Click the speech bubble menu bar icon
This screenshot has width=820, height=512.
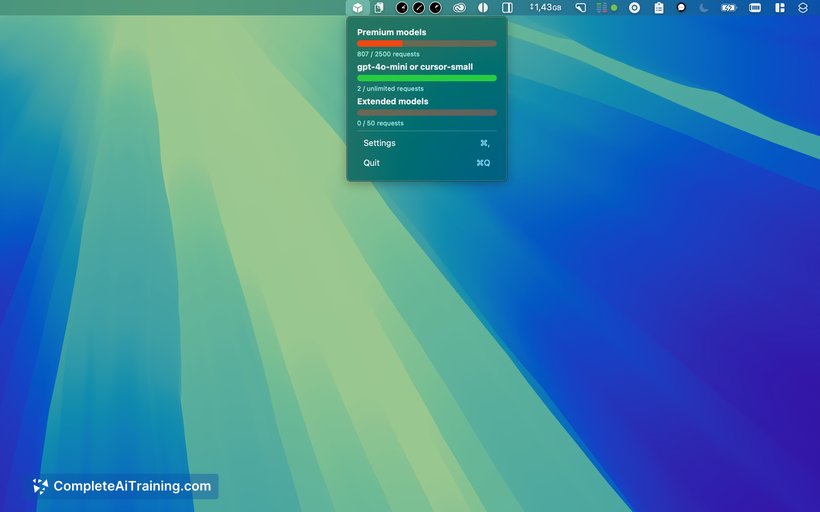coord(681,8)
